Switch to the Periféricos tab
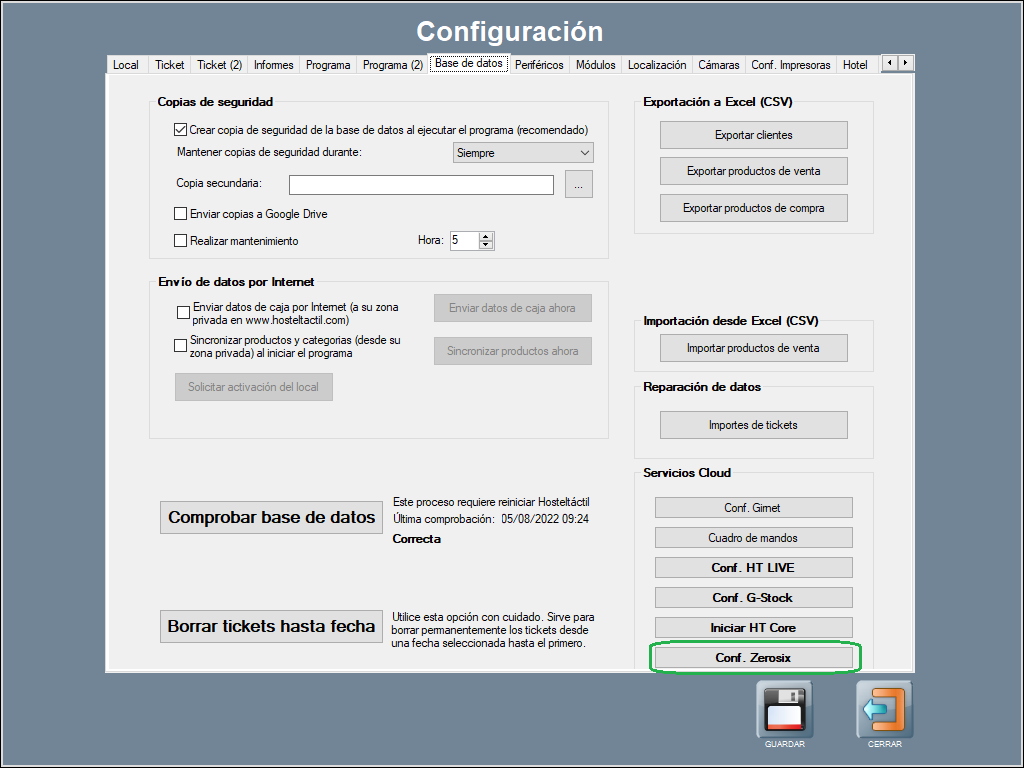Viewport: 1024px width, 768px height. coord(539,65)
